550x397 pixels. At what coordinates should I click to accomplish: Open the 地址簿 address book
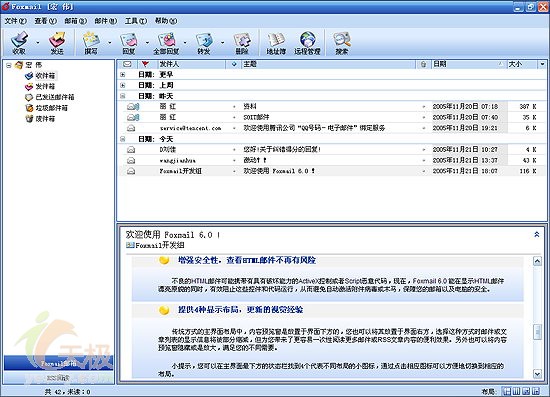[x=276, y=42]
